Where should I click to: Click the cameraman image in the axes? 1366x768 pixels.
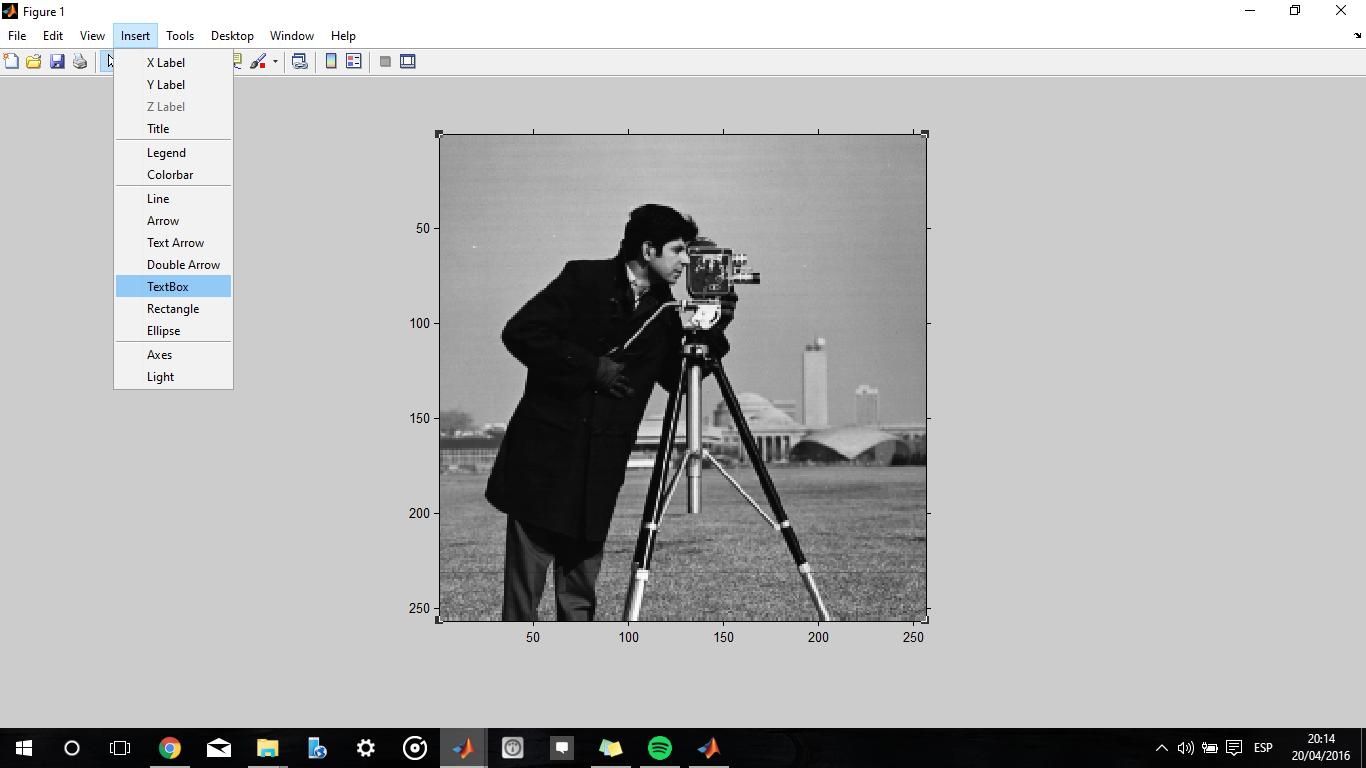[683, 378]
